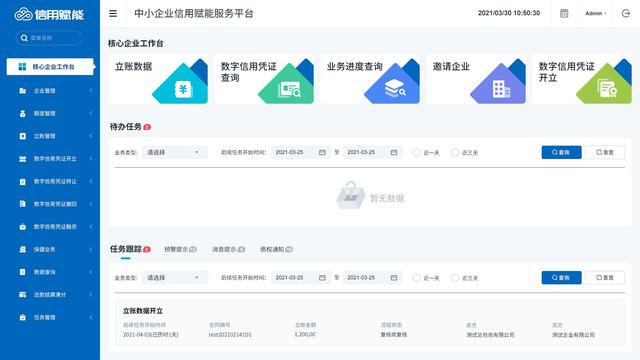
Task: Click the layers icon on the 业务进度查询 card
Action: coord(395,88)
